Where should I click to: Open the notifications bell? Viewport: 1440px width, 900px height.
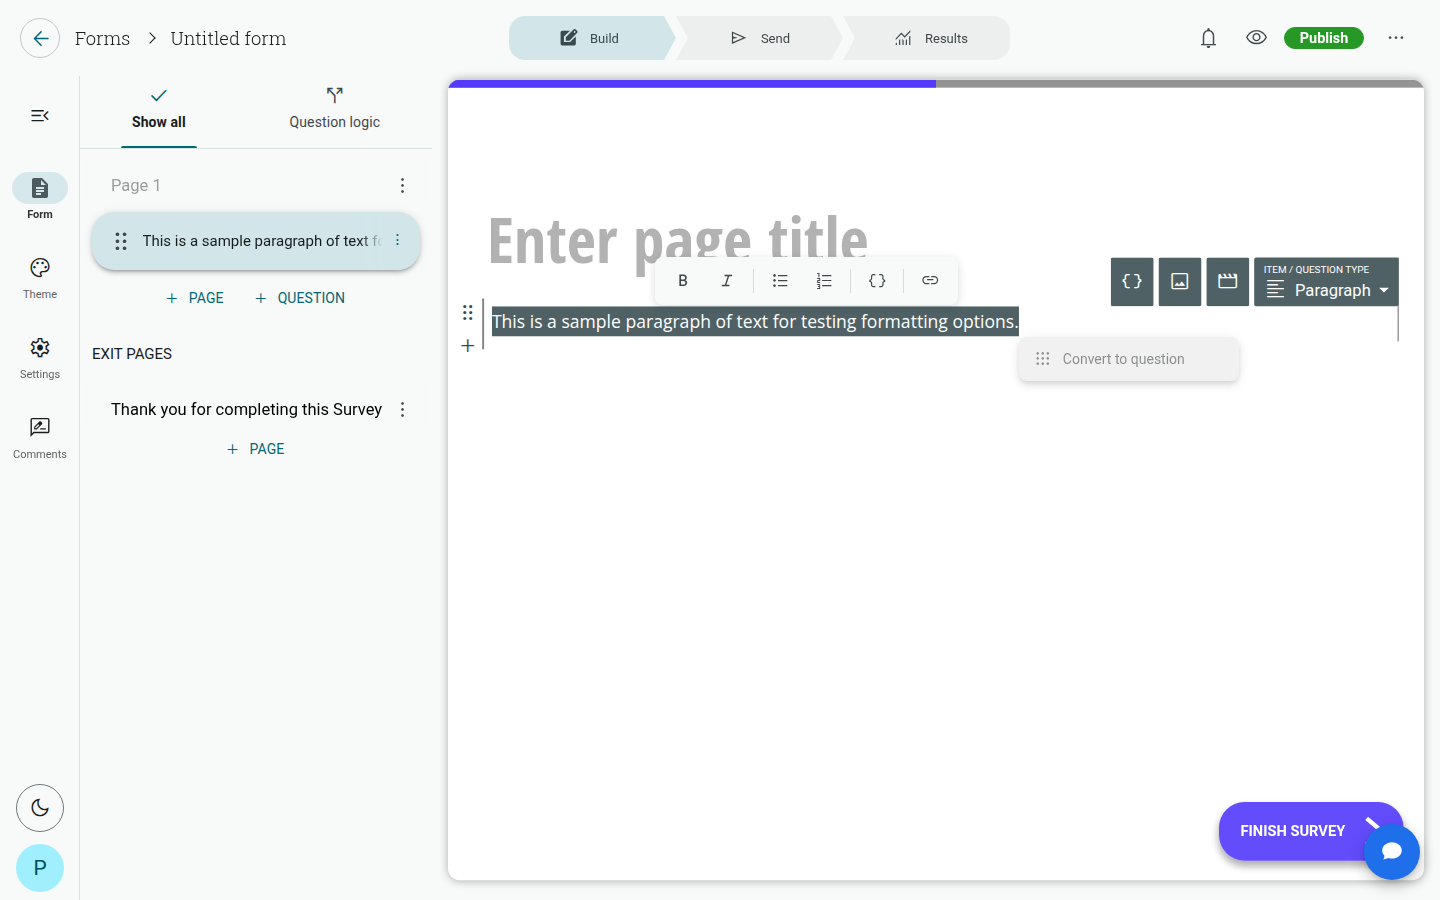[1208, 38]
